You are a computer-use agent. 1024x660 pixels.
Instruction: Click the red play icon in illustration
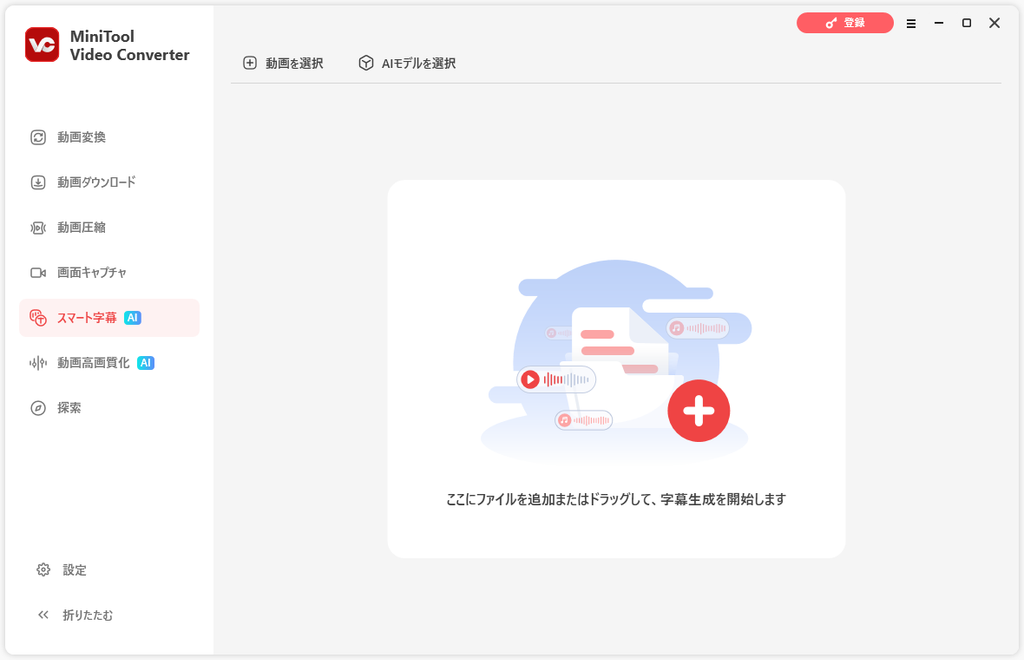(530, 379)
